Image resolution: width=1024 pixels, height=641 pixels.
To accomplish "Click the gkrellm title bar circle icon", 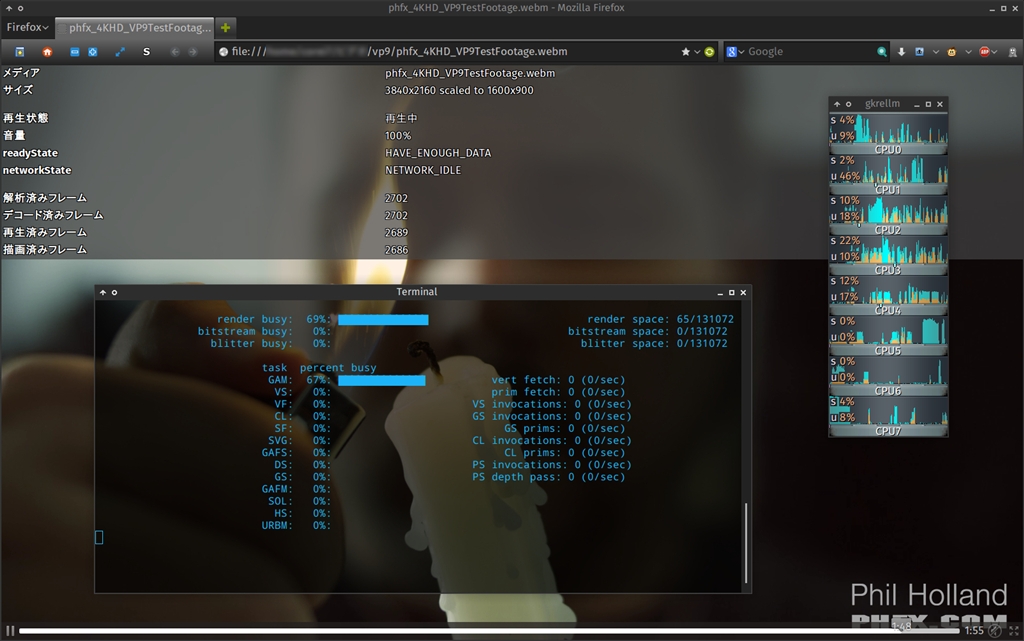I will click(x=848, y=104).
